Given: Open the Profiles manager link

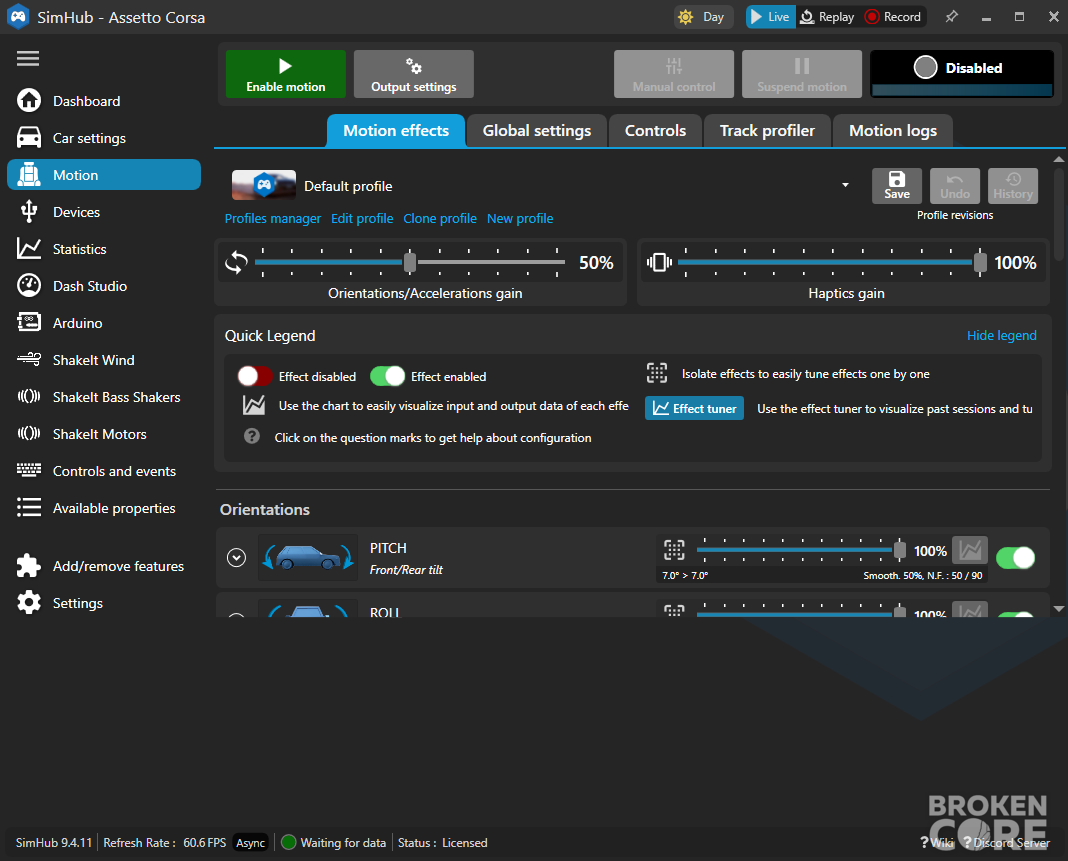Looking at the screenshot, I should (272, 219).
